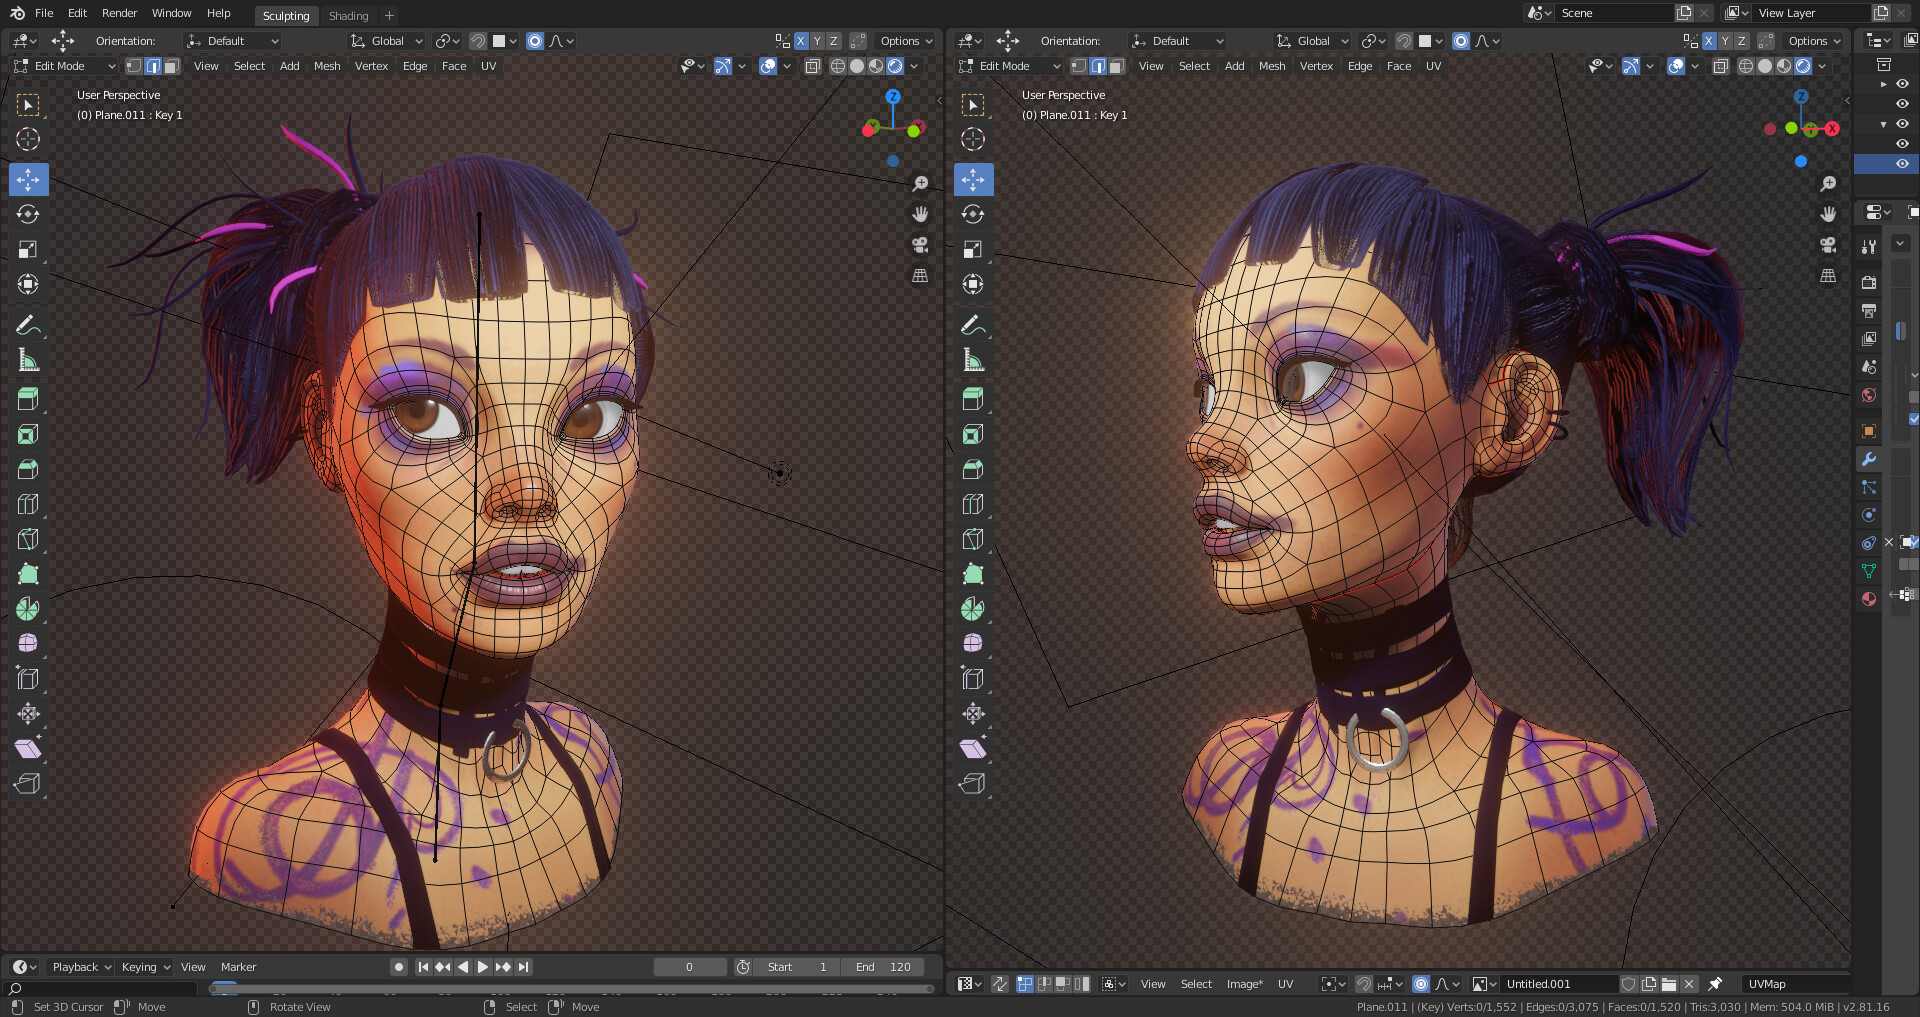
Task: Open the Modifier properties wrench tab
Action: click(x=1868, y=459)
